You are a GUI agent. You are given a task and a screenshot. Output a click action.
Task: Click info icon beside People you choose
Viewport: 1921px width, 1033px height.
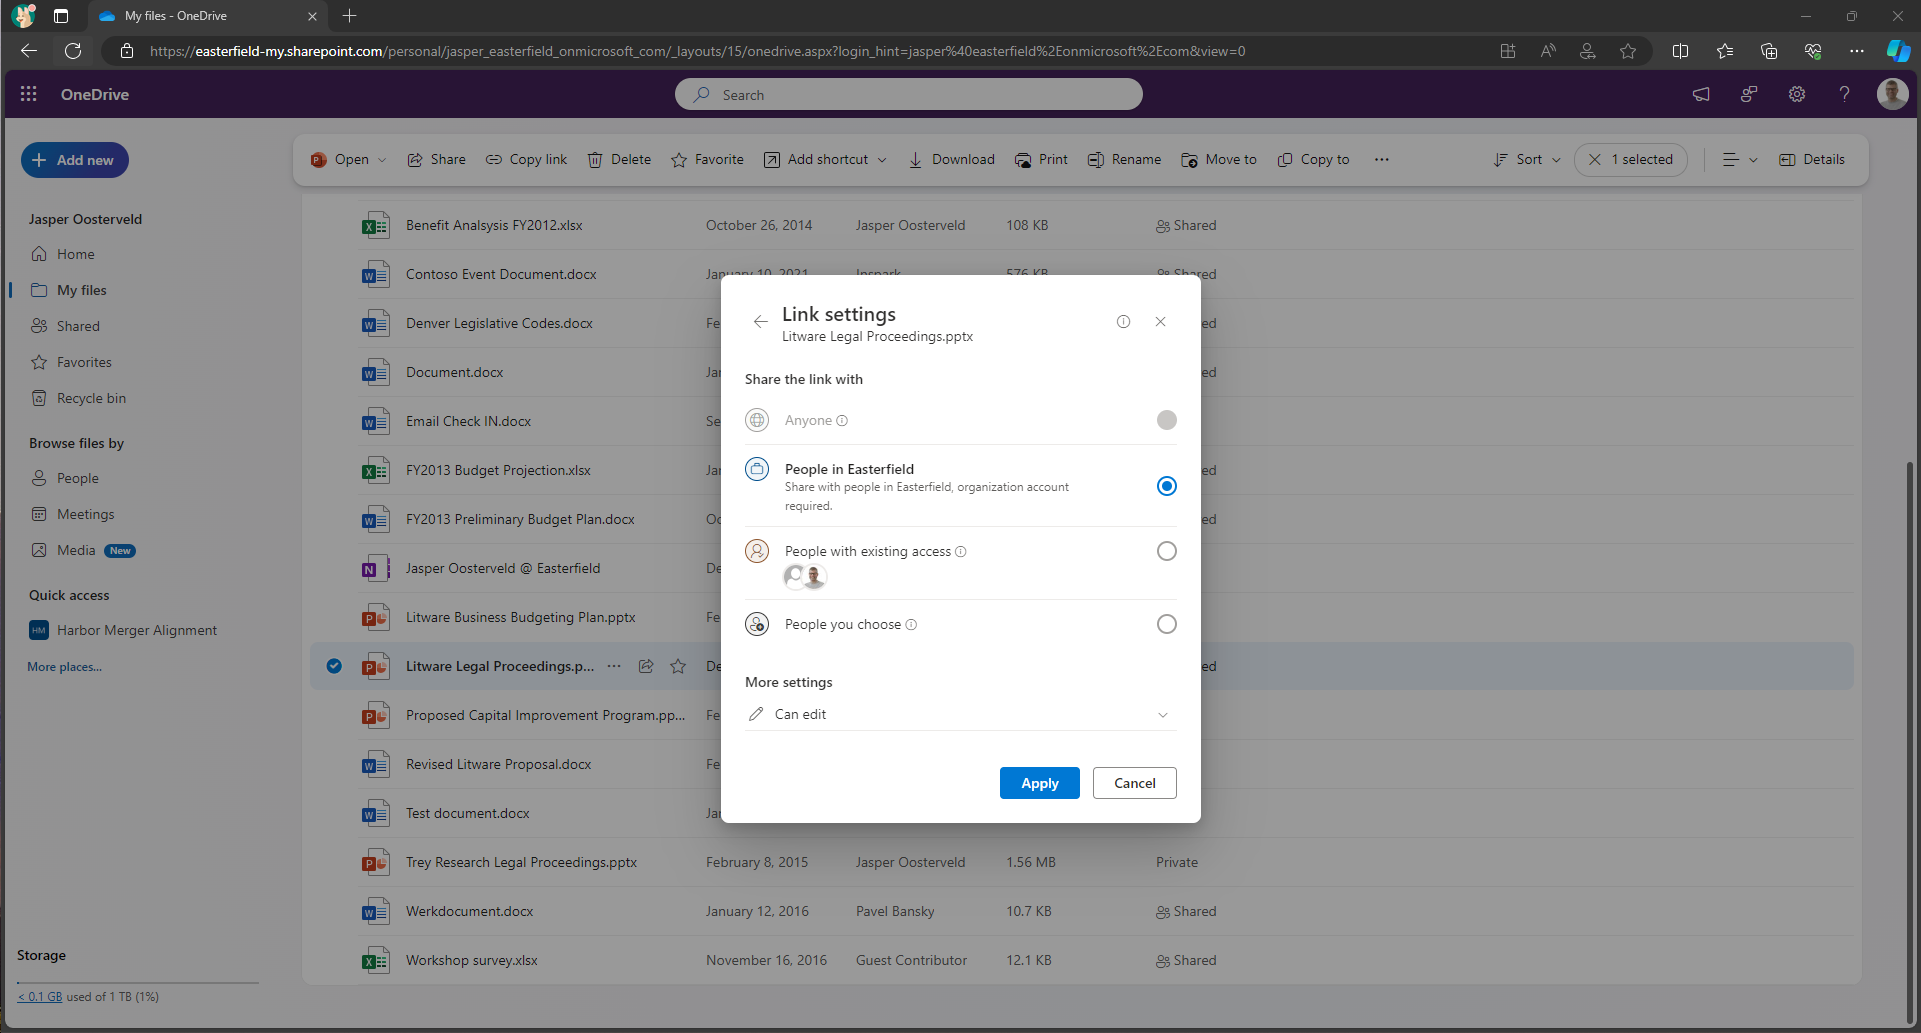coord(911,624)
